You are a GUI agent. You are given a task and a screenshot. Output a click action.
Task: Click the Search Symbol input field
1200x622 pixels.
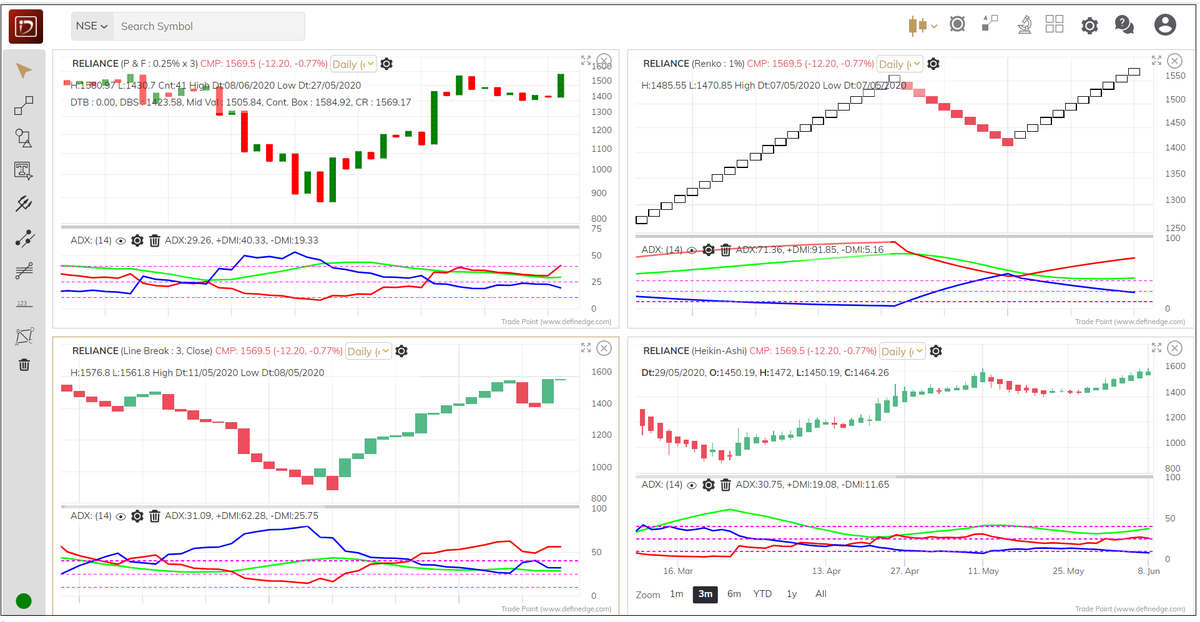point(208,26)
